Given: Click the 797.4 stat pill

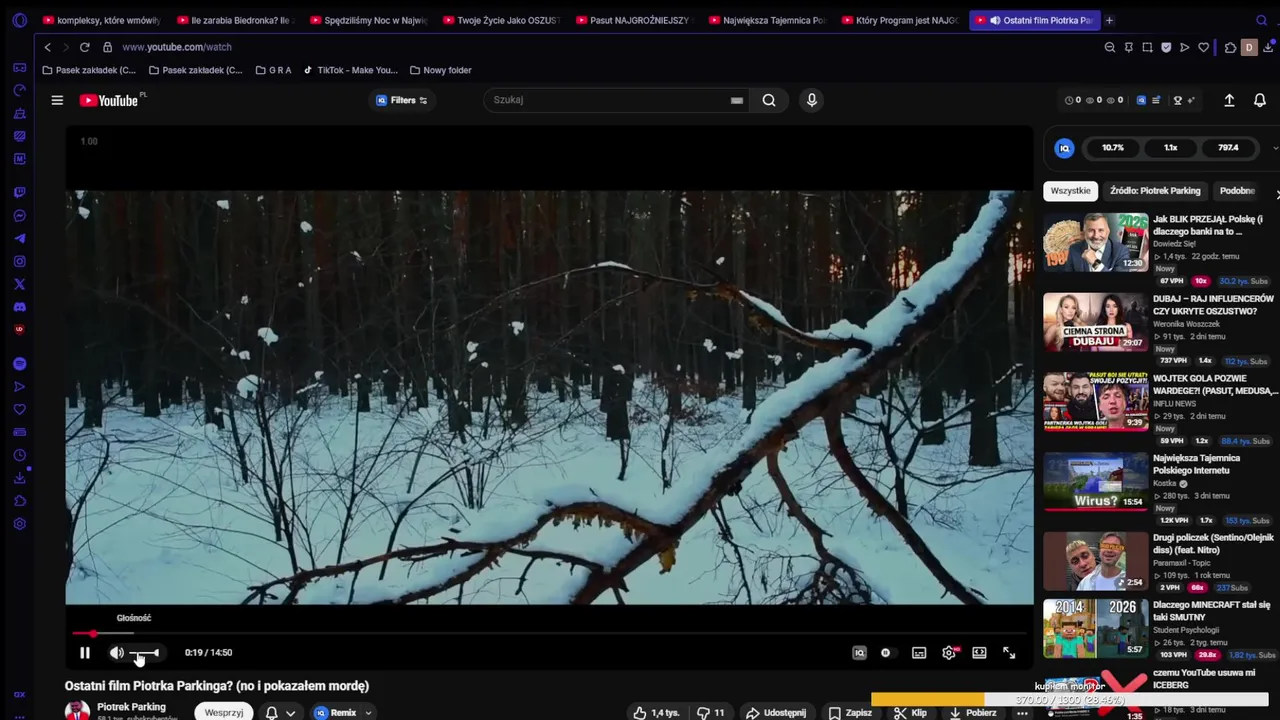Looking at the screenshot, I should (x=1228, y=148).
